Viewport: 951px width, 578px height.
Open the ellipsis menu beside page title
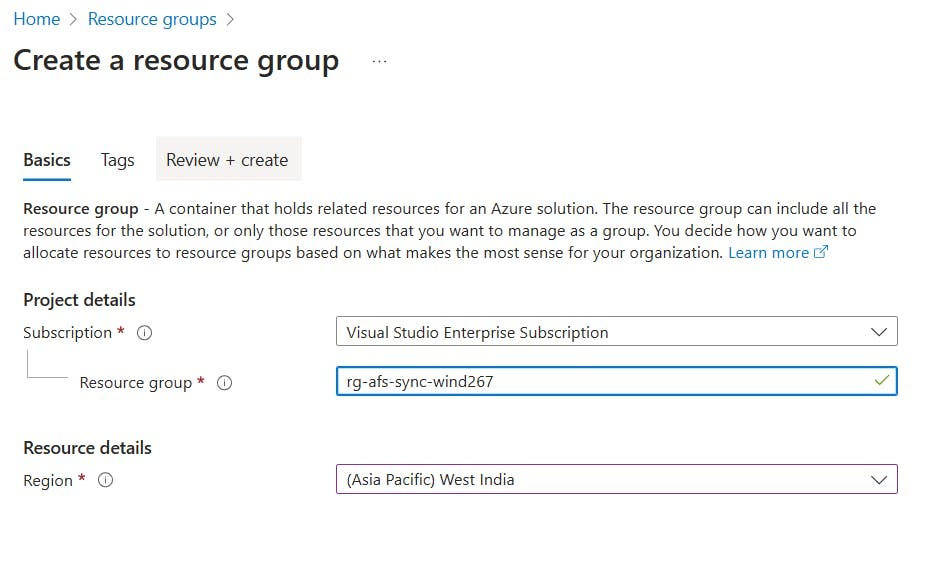(x=380, y=61)
